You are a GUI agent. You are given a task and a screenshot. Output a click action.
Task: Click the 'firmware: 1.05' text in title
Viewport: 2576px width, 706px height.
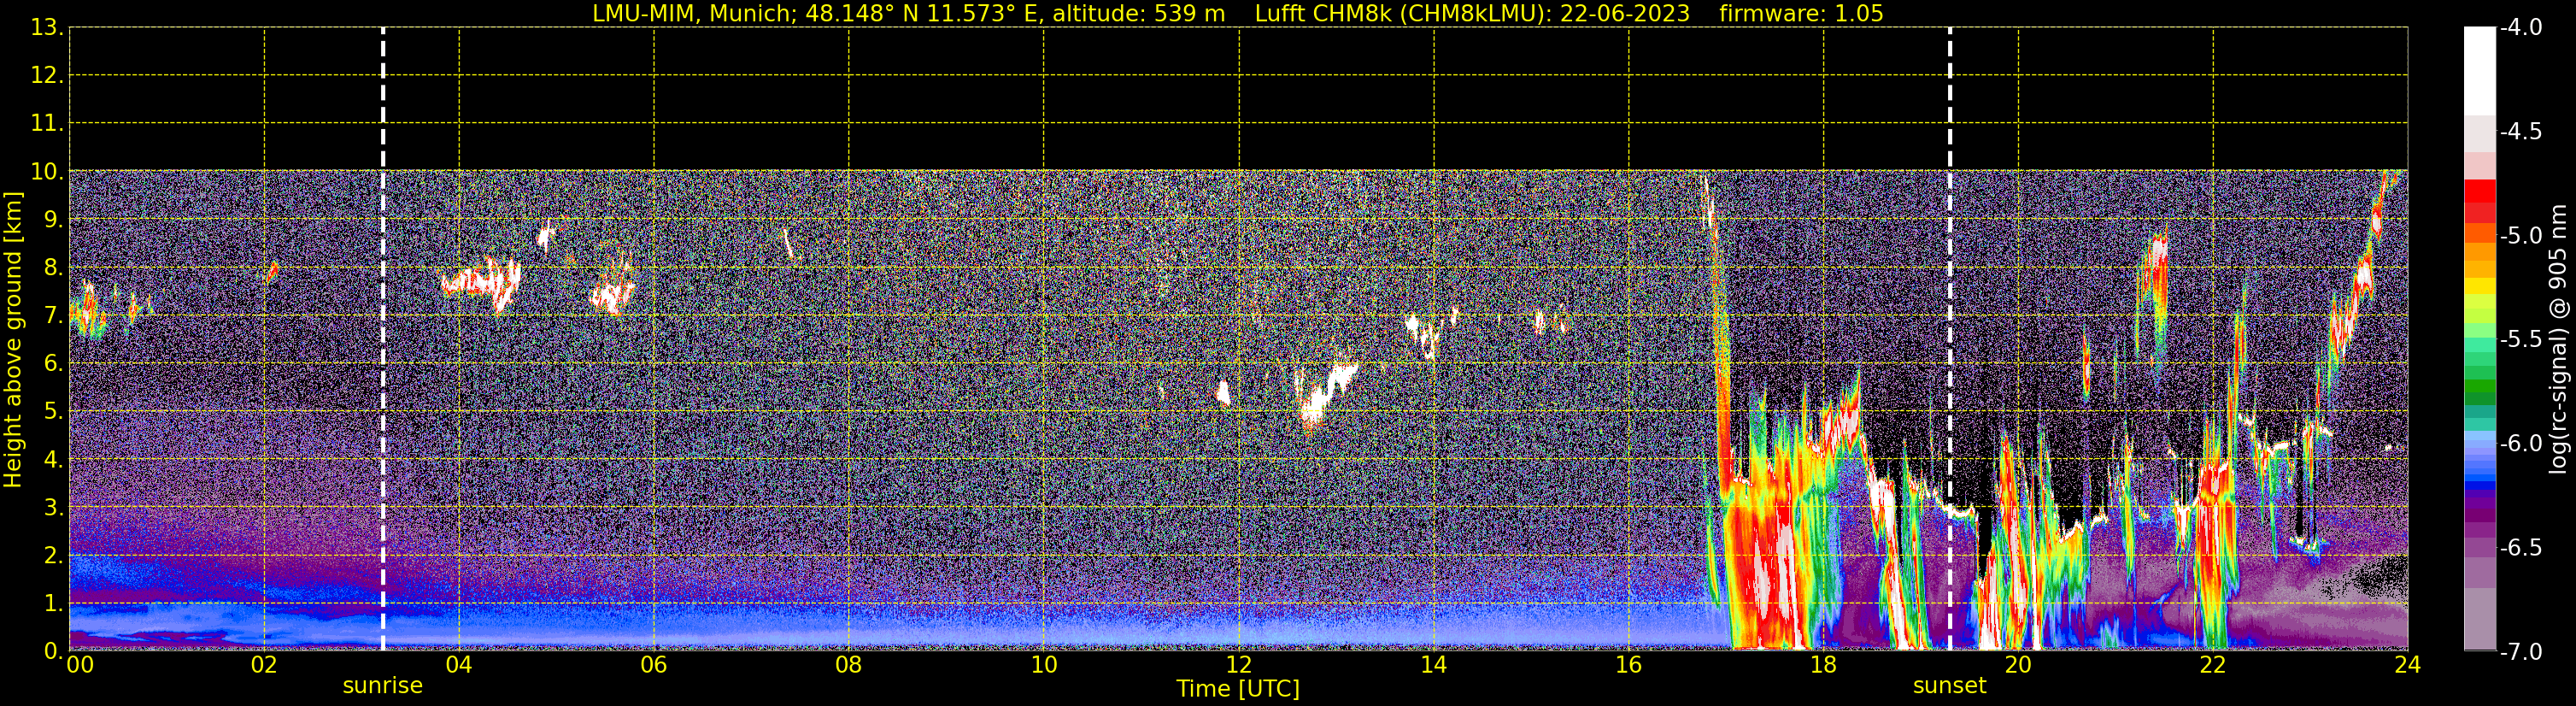1801,13
